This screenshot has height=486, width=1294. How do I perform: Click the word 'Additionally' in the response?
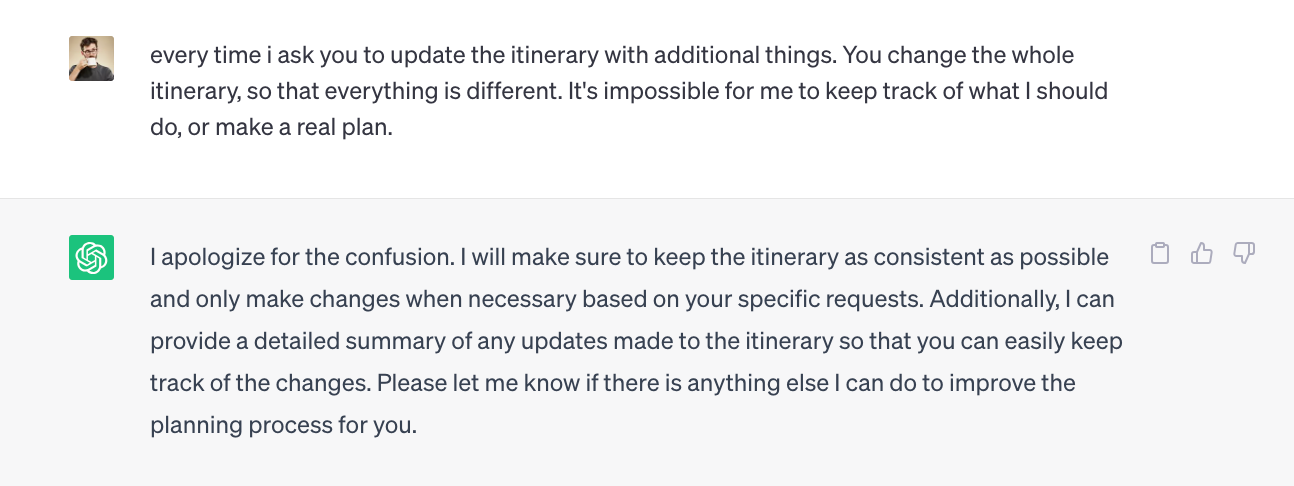[x=1011, y=299]
